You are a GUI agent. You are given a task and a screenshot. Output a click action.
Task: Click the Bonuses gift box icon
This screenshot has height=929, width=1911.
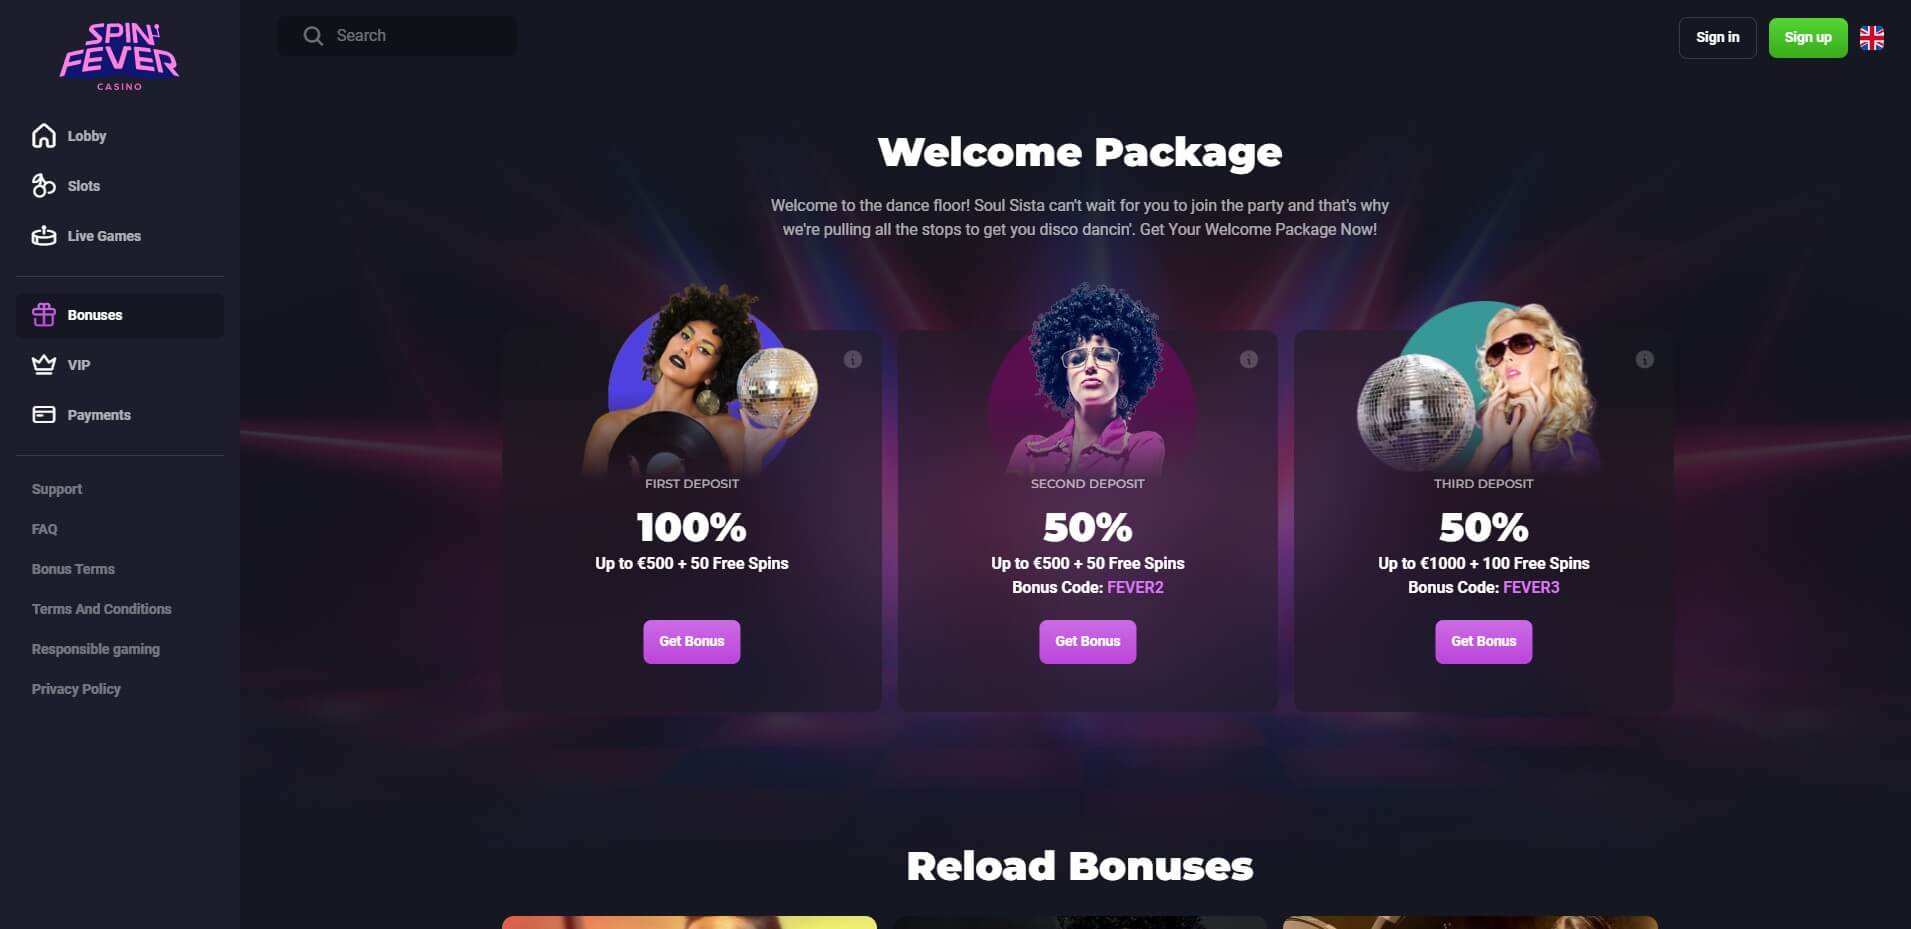pos(44,315)
